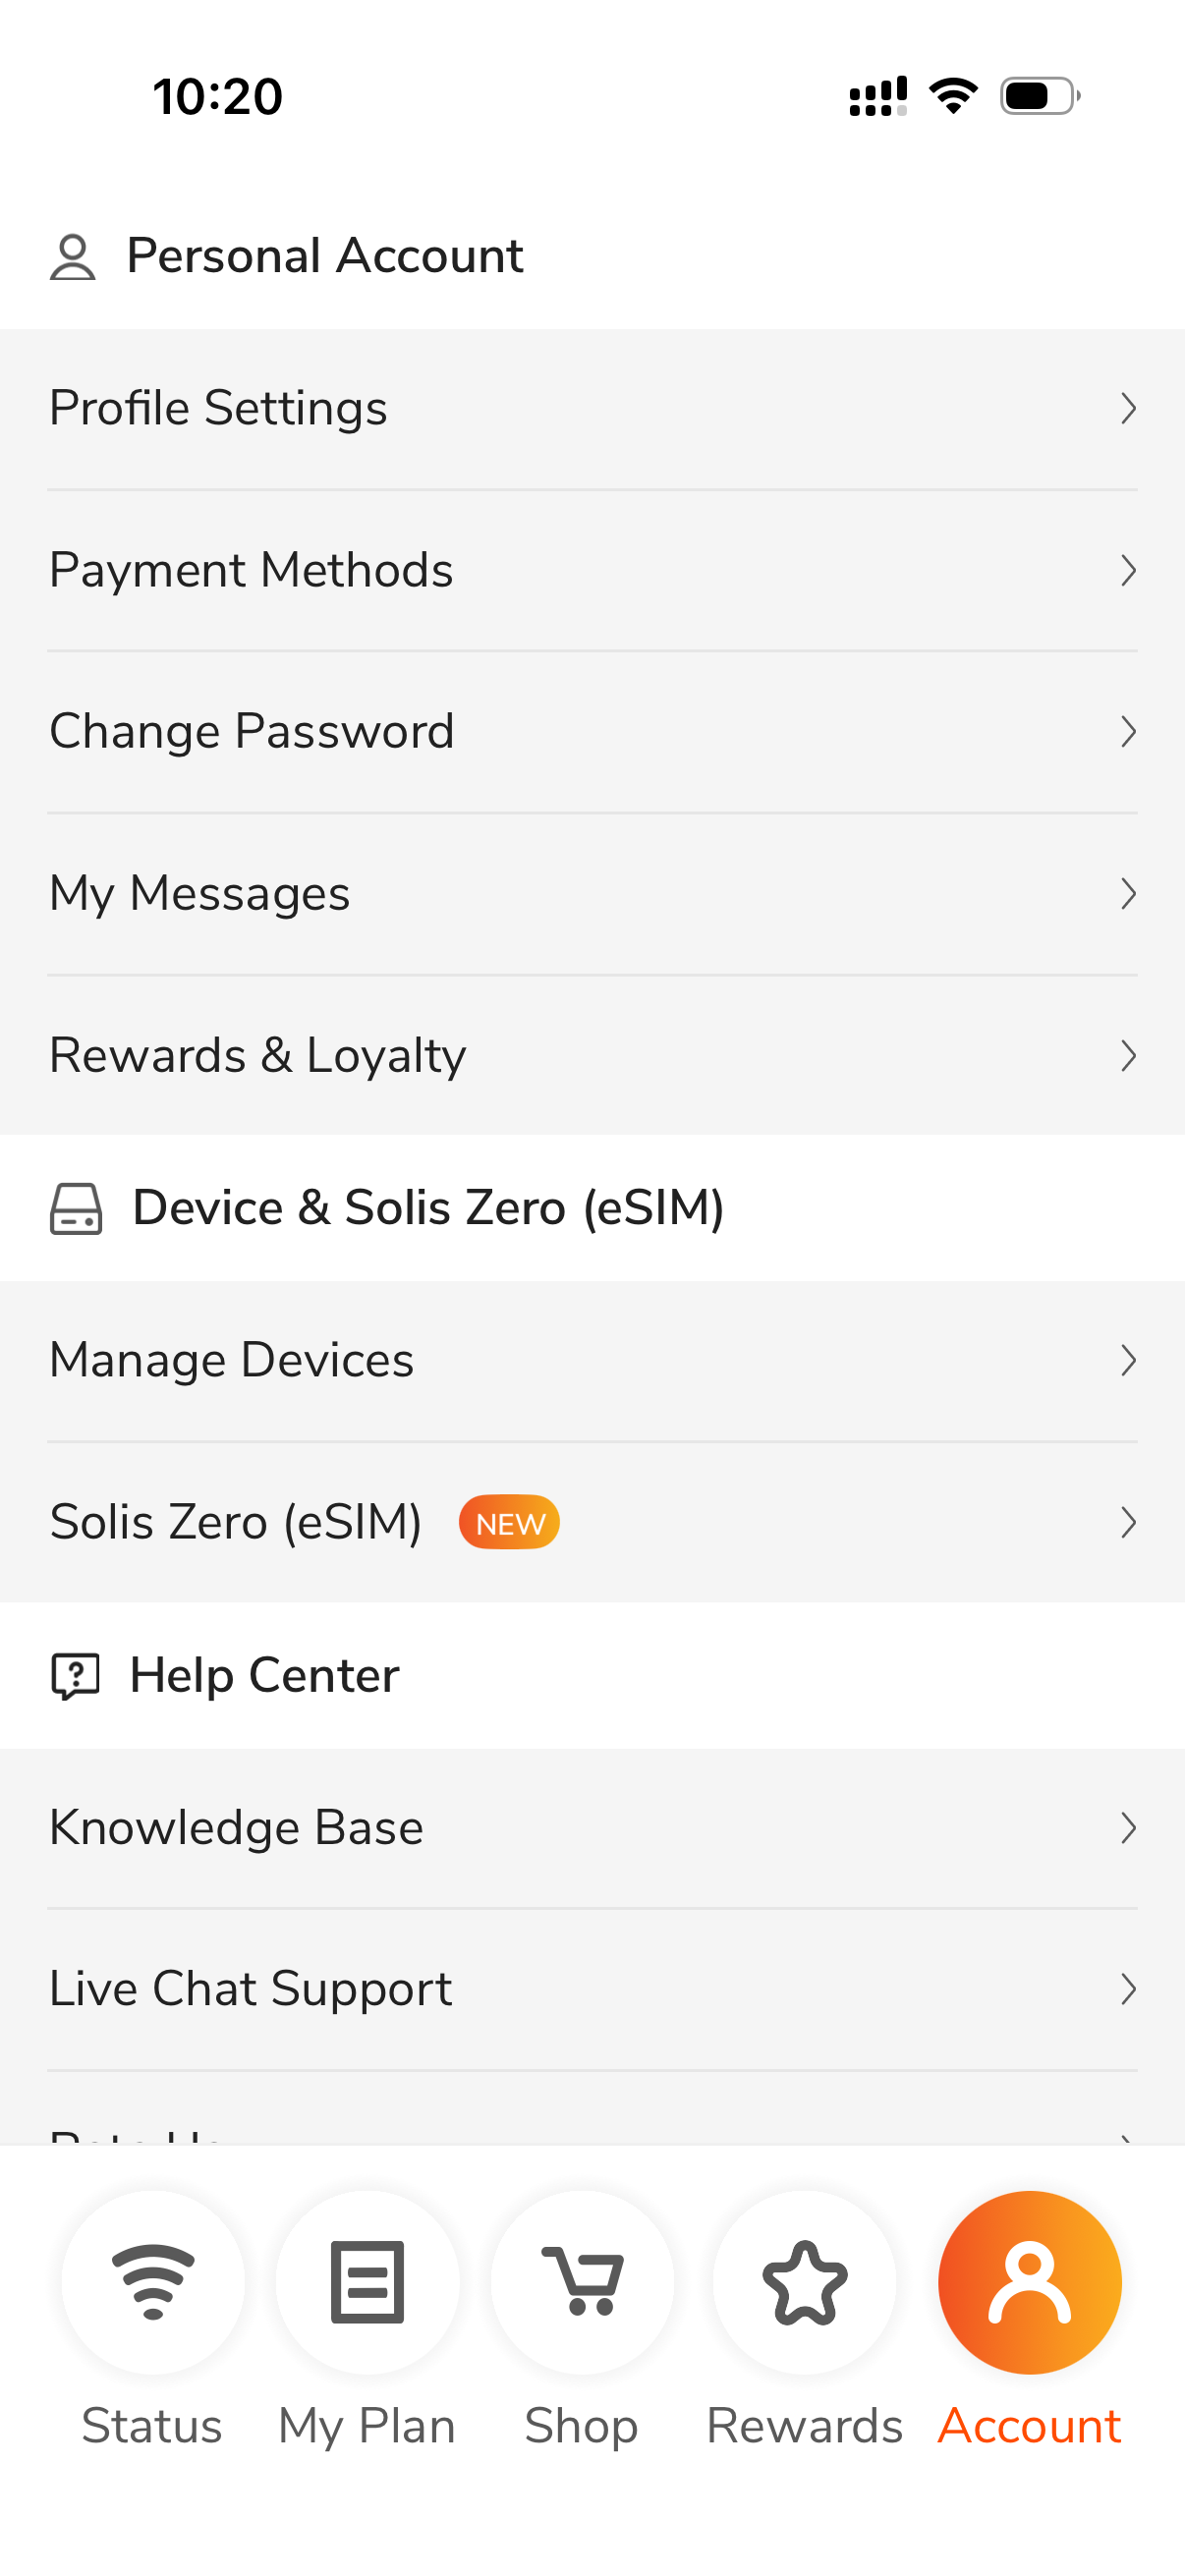Viewport: 1185px width, 2576px height.
Task: Start Live Chat Support
Action: pyautogui.click(x=592, y=1989)
